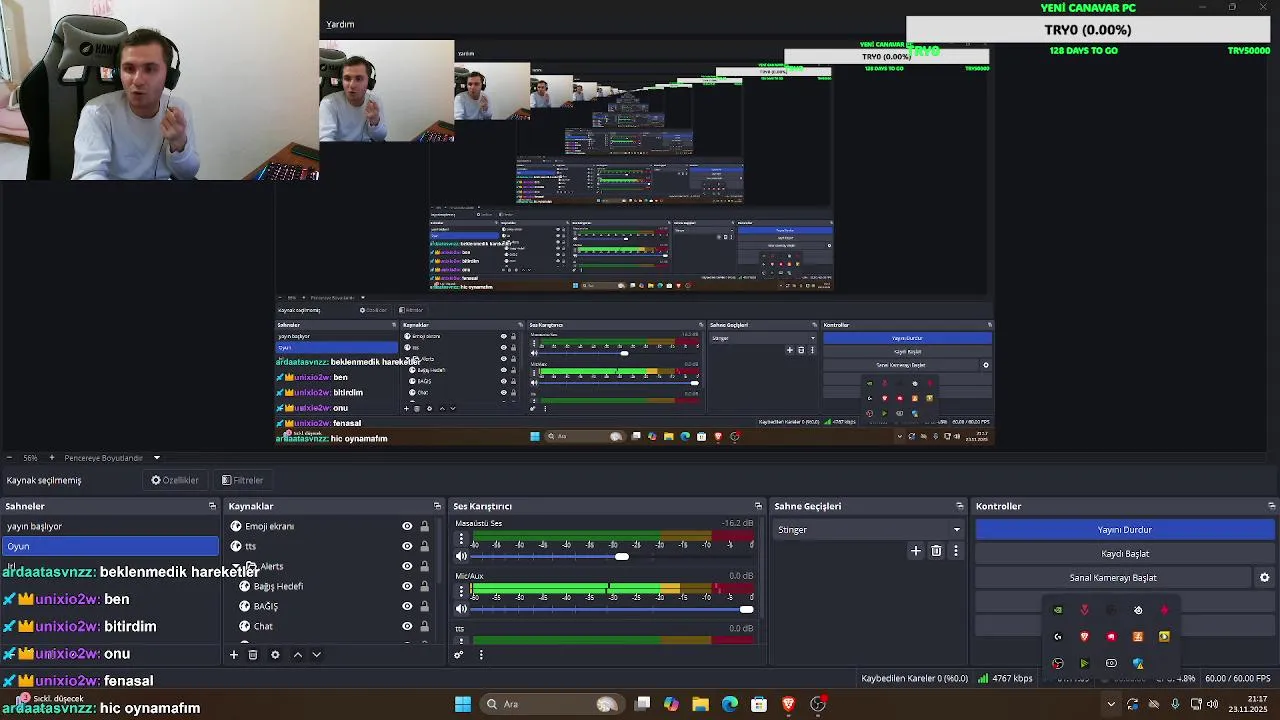The image size is (1280, 720).
Task: Open Copilot on the taskbar
Action: pos(671,704)
